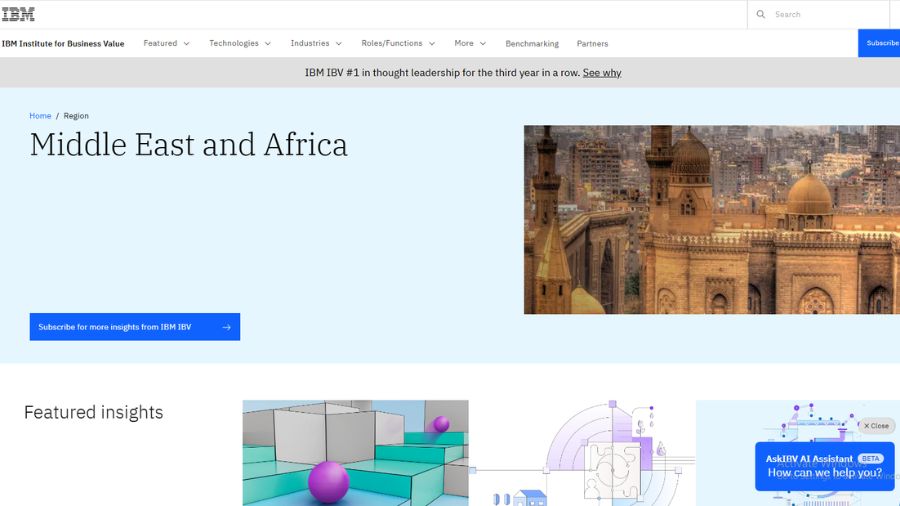Open the Cairo mosque hero image
The image size is (900, 506).
coord(712,220)
